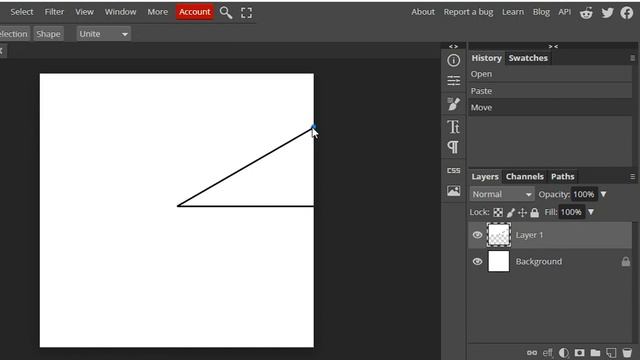This screenshot has height=360, width=640.
Task: Open the About link
Action: coord(423,12)
